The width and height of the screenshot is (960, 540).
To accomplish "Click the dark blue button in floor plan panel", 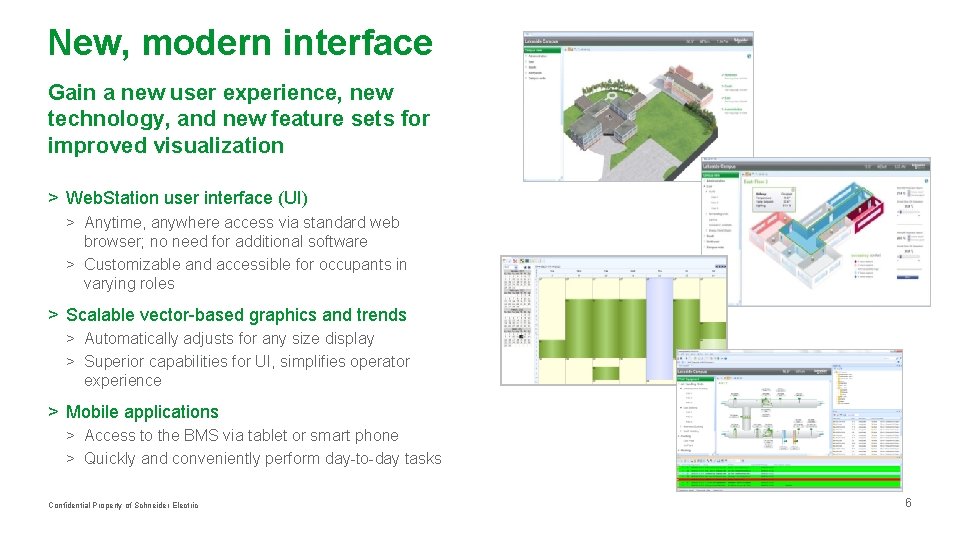I will [x=907, y=277].
